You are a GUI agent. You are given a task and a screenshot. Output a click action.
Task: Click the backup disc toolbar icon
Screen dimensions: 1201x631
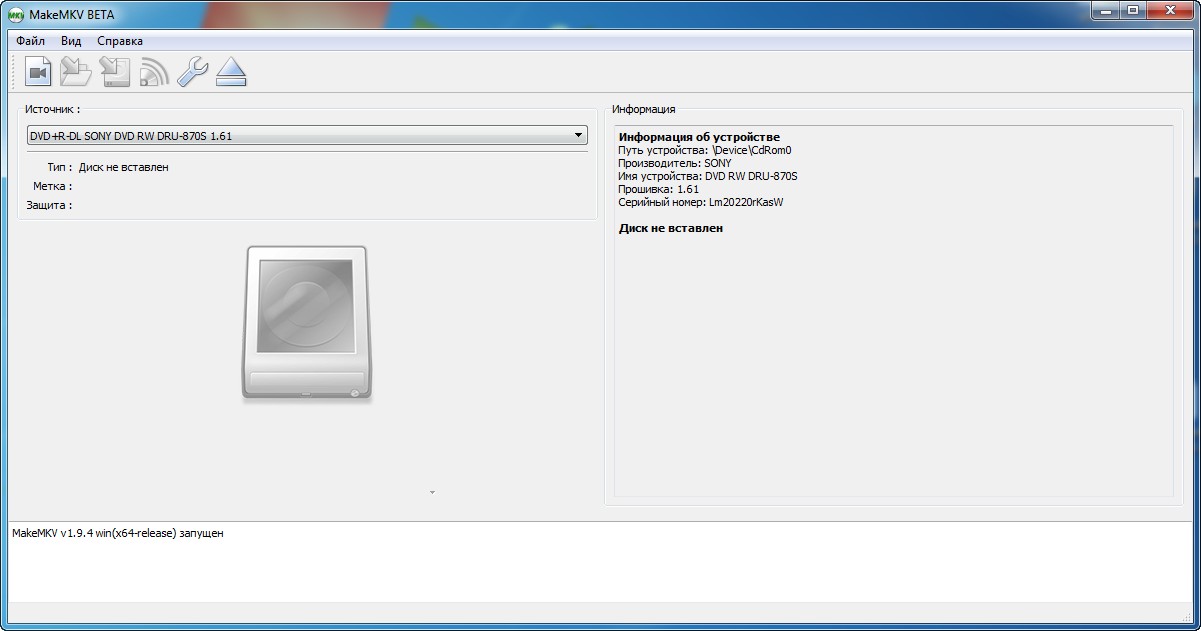(115, 72)
